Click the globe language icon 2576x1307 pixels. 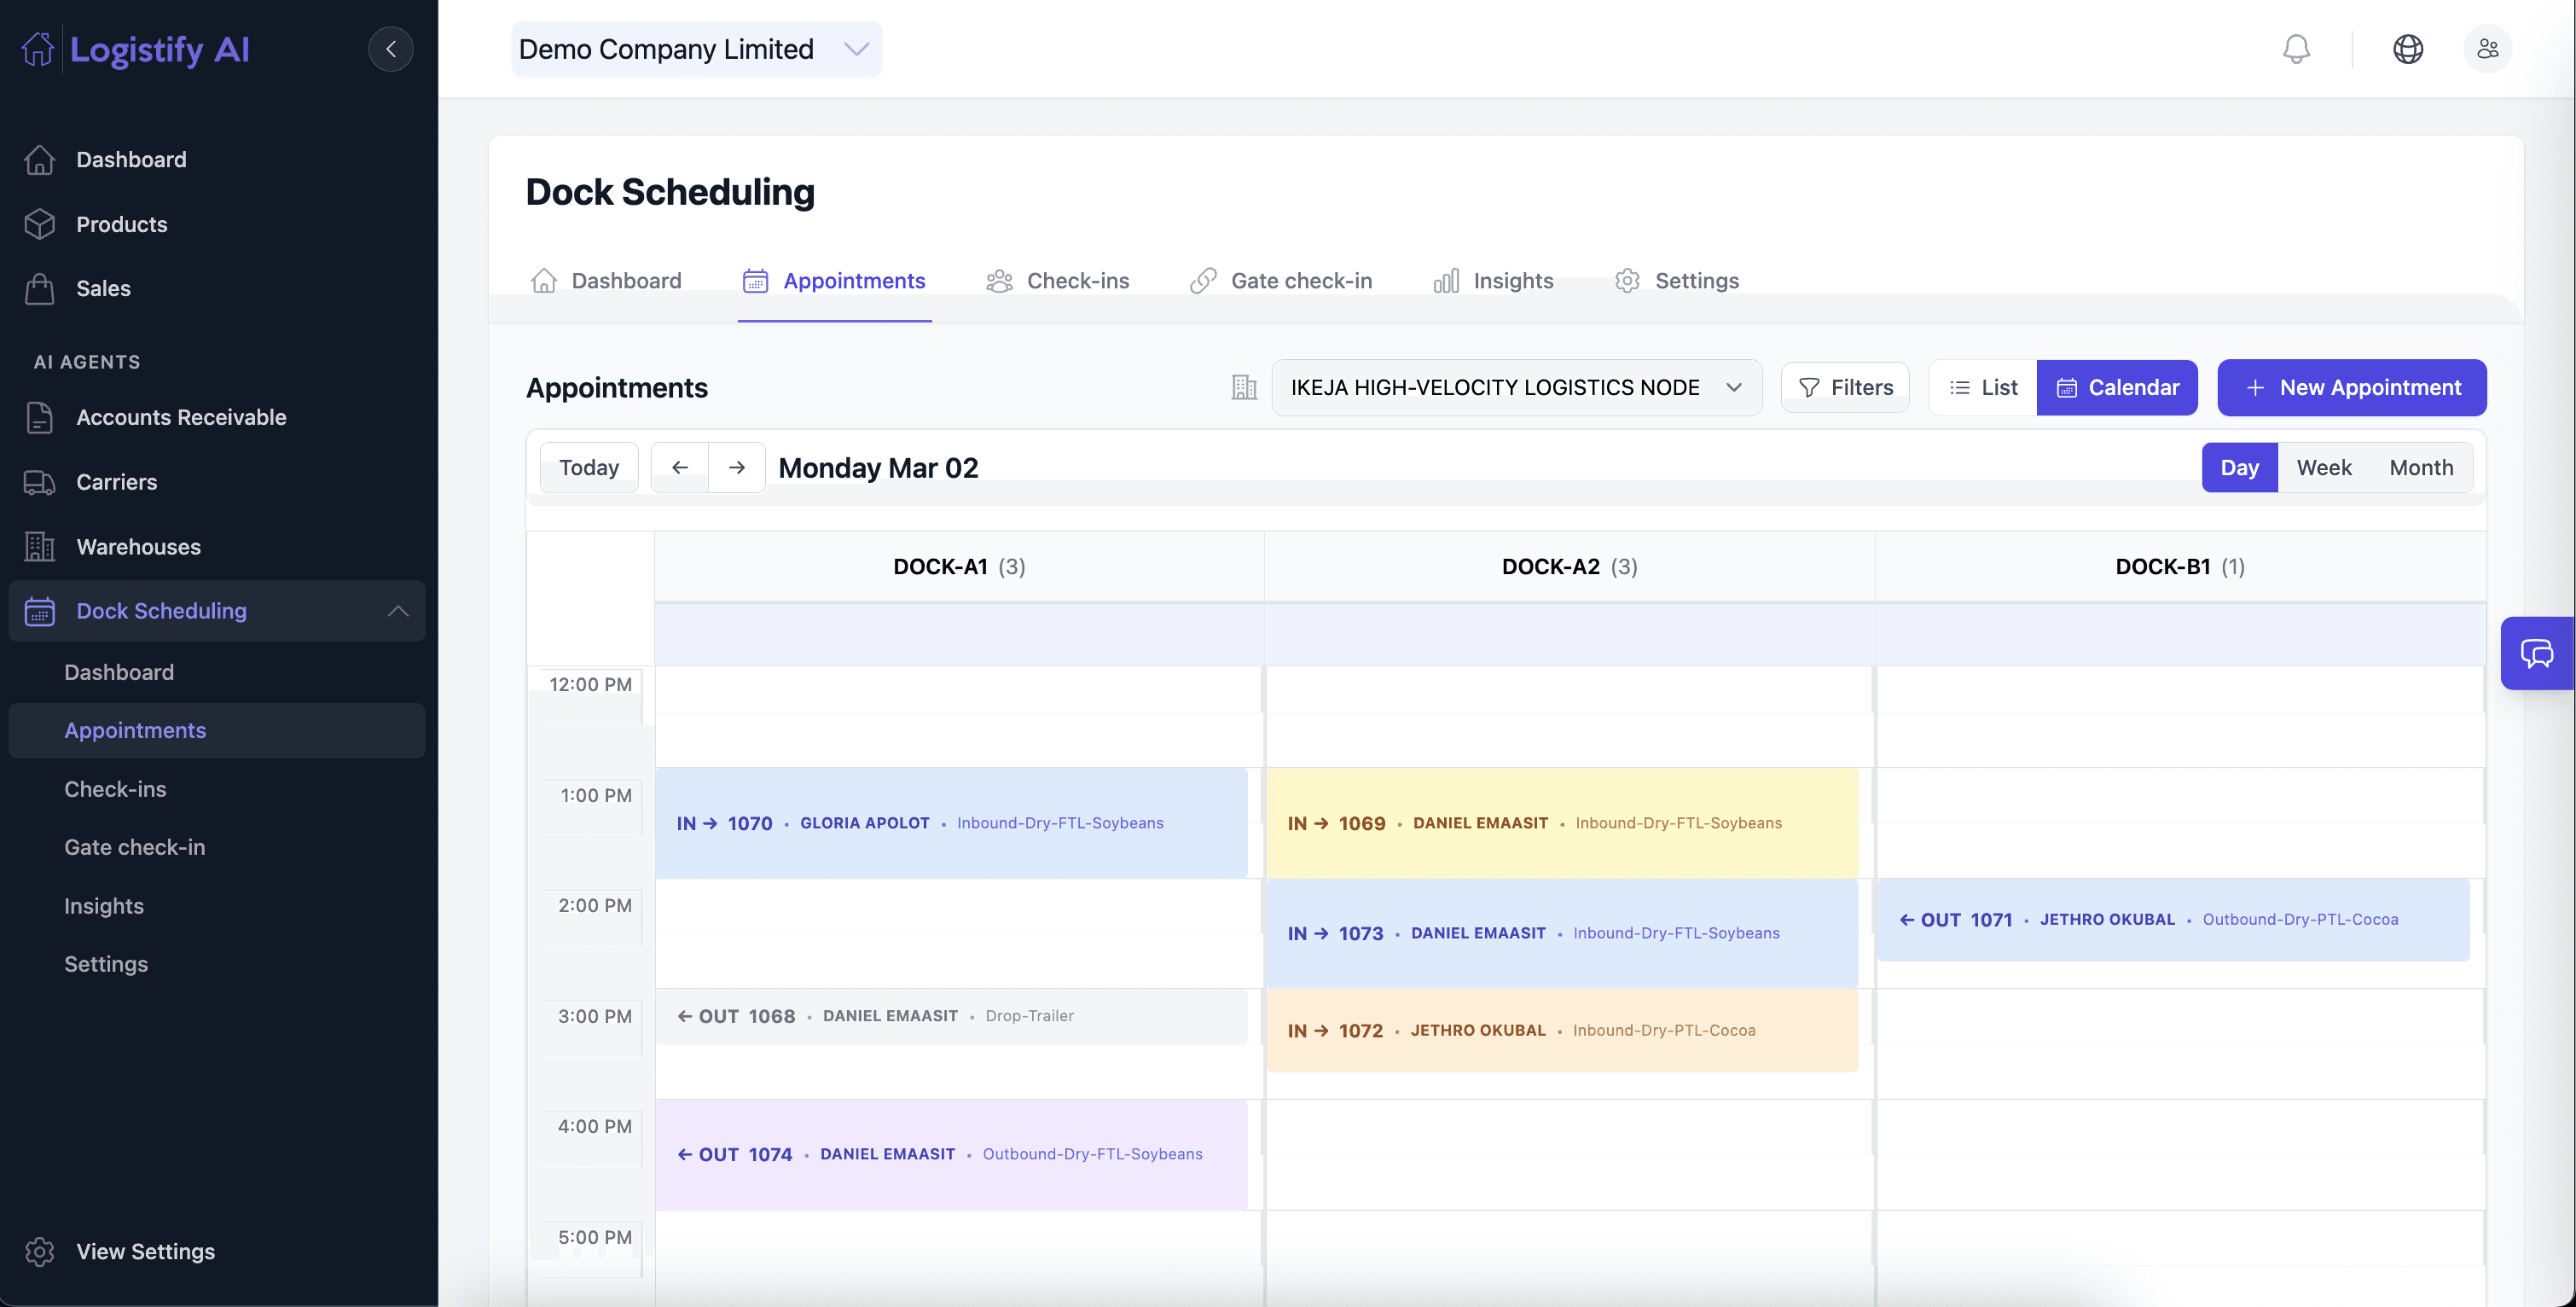pos(2407,49)
